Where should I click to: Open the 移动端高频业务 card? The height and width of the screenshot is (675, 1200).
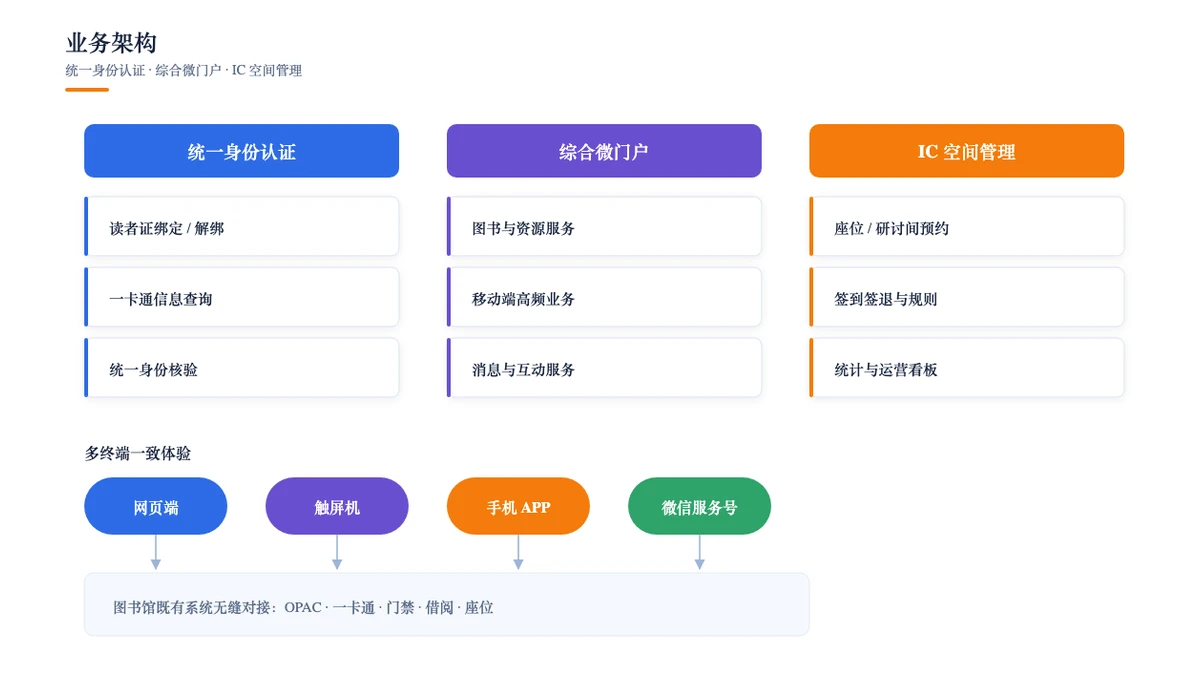click(604, 297)
